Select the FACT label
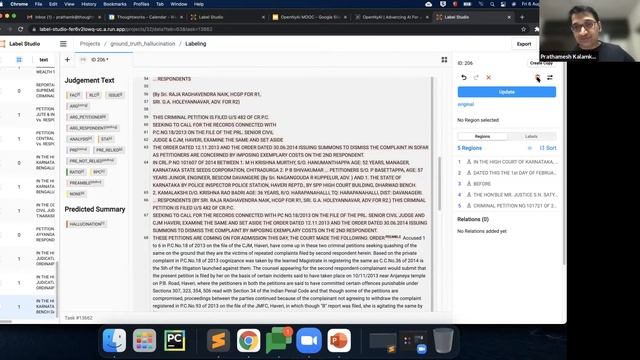 pos(75,95)
